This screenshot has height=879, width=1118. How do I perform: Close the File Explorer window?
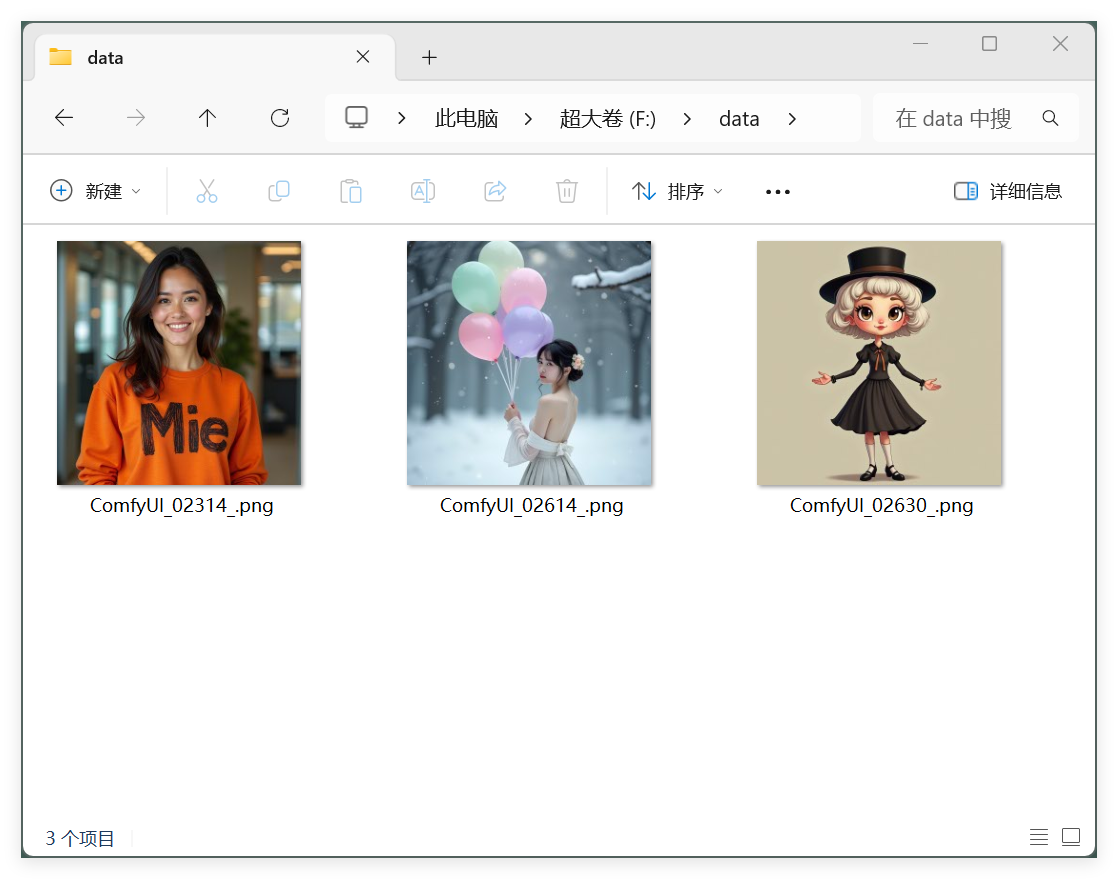pyautogui.click(x=1060, y=43)
